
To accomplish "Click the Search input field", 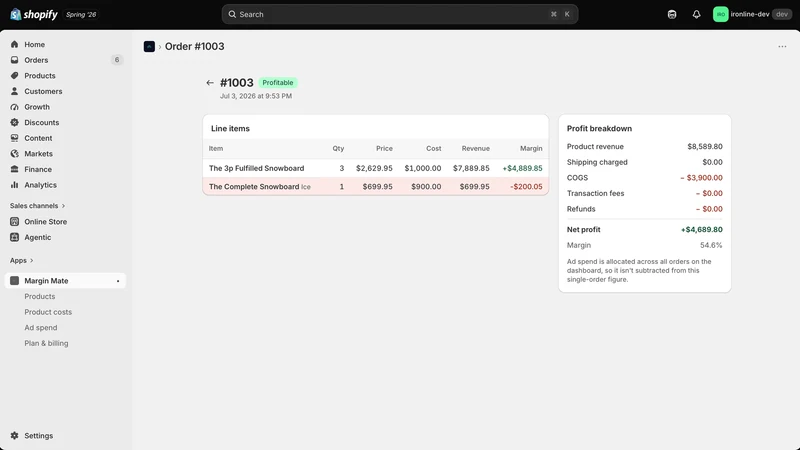I will click(x=399, y=14).
